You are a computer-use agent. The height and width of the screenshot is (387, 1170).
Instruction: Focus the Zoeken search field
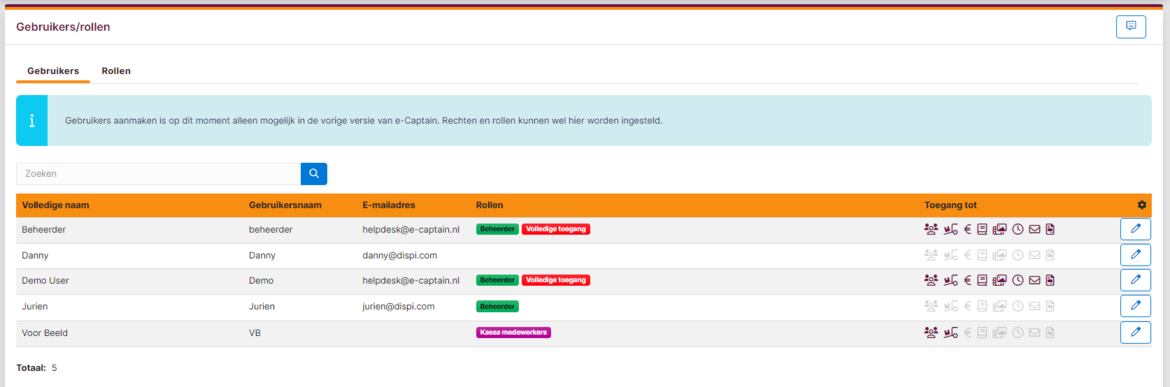[x=158, y=174]
